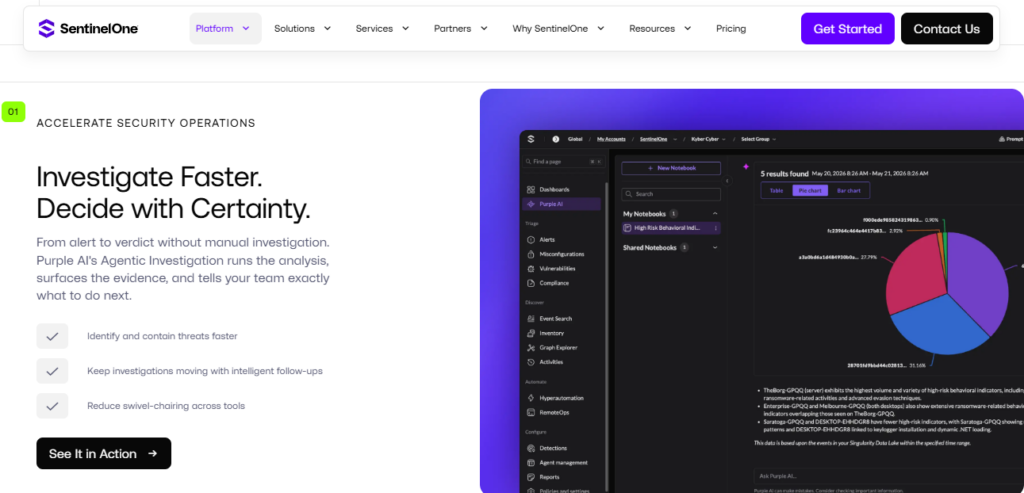
Task: Open the Services menu
Action: pyautogui.click(x=382, y=29)
